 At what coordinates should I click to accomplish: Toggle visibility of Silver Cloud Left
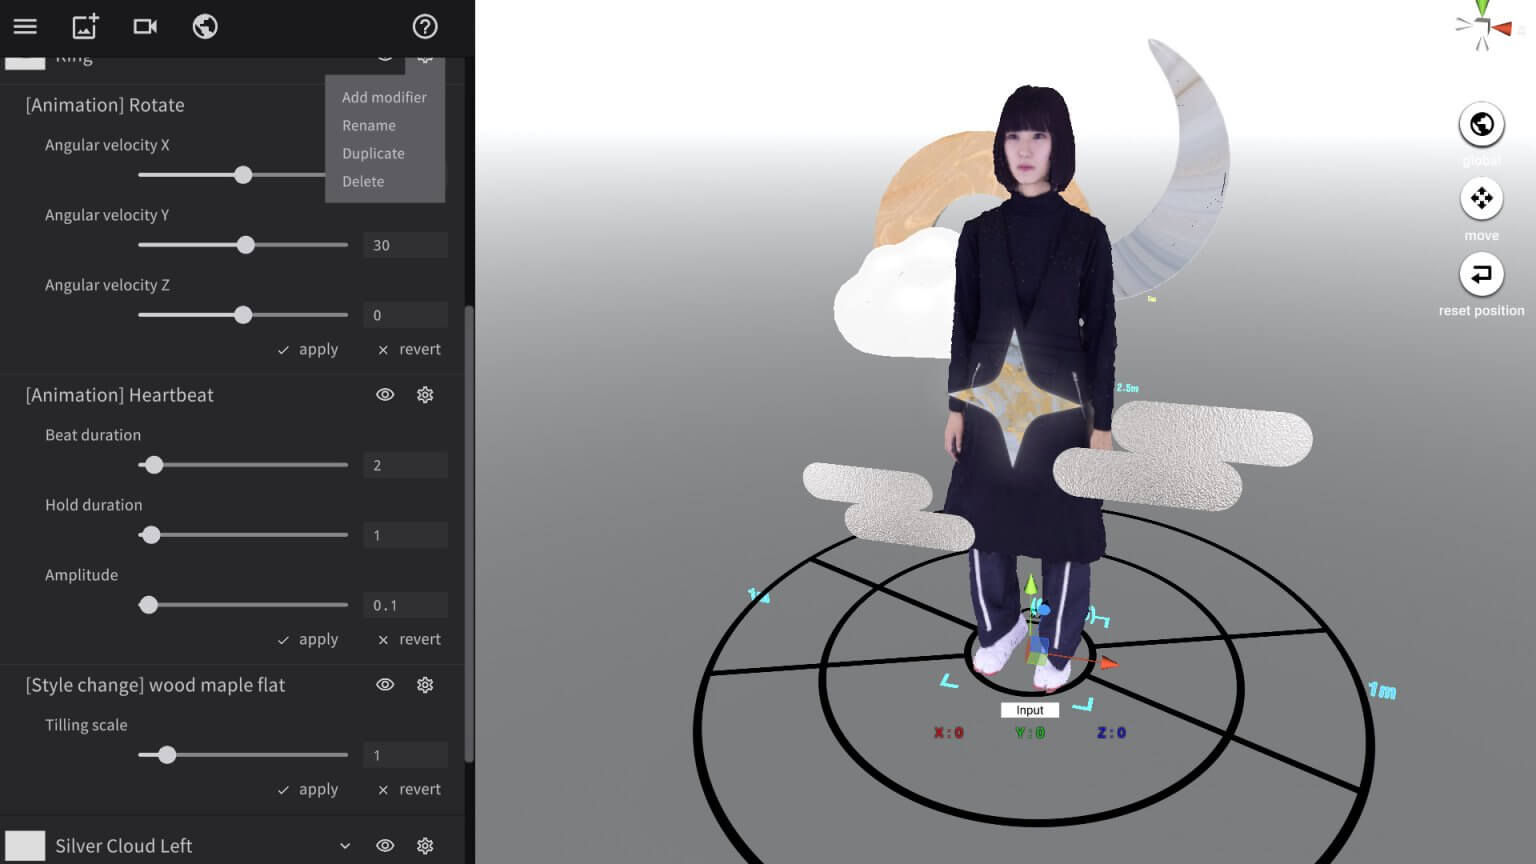pyautogui.click(x=385, y=845)
